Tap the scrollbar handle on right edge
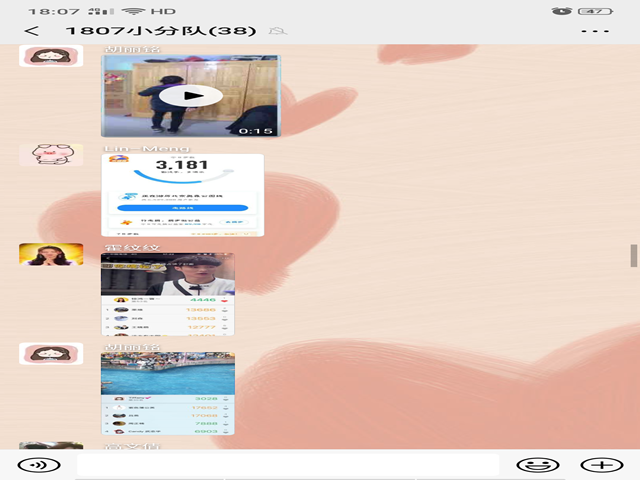 tap(634, 255)
